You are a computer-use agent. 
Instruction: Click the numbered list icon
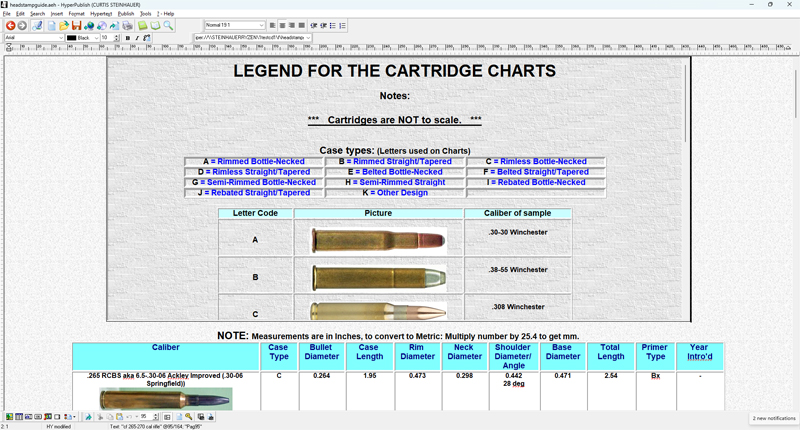[x=342, y=26]
